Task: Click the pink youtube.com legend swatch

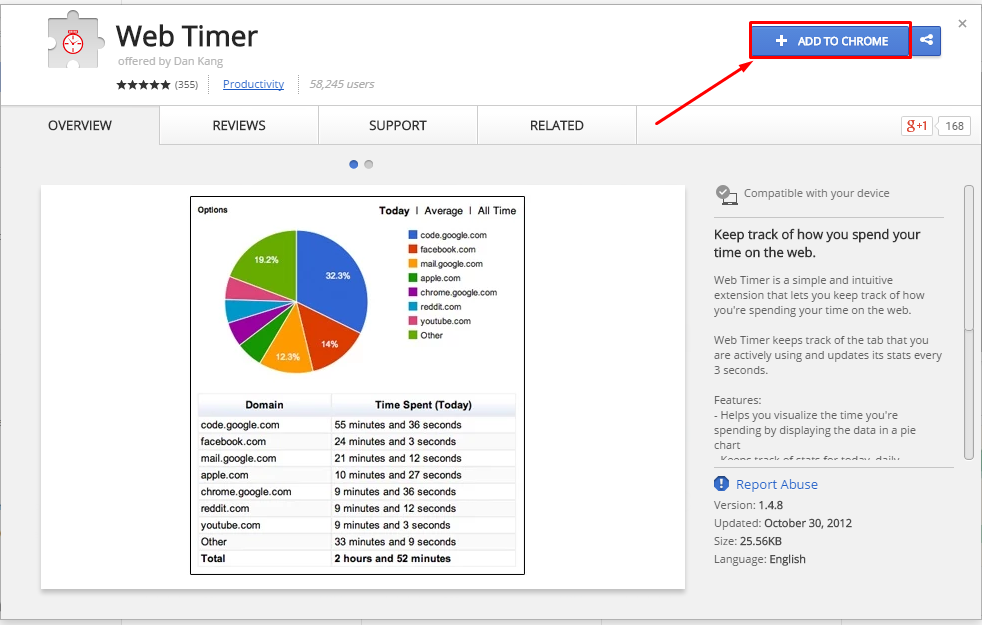Action: point(413,321)
